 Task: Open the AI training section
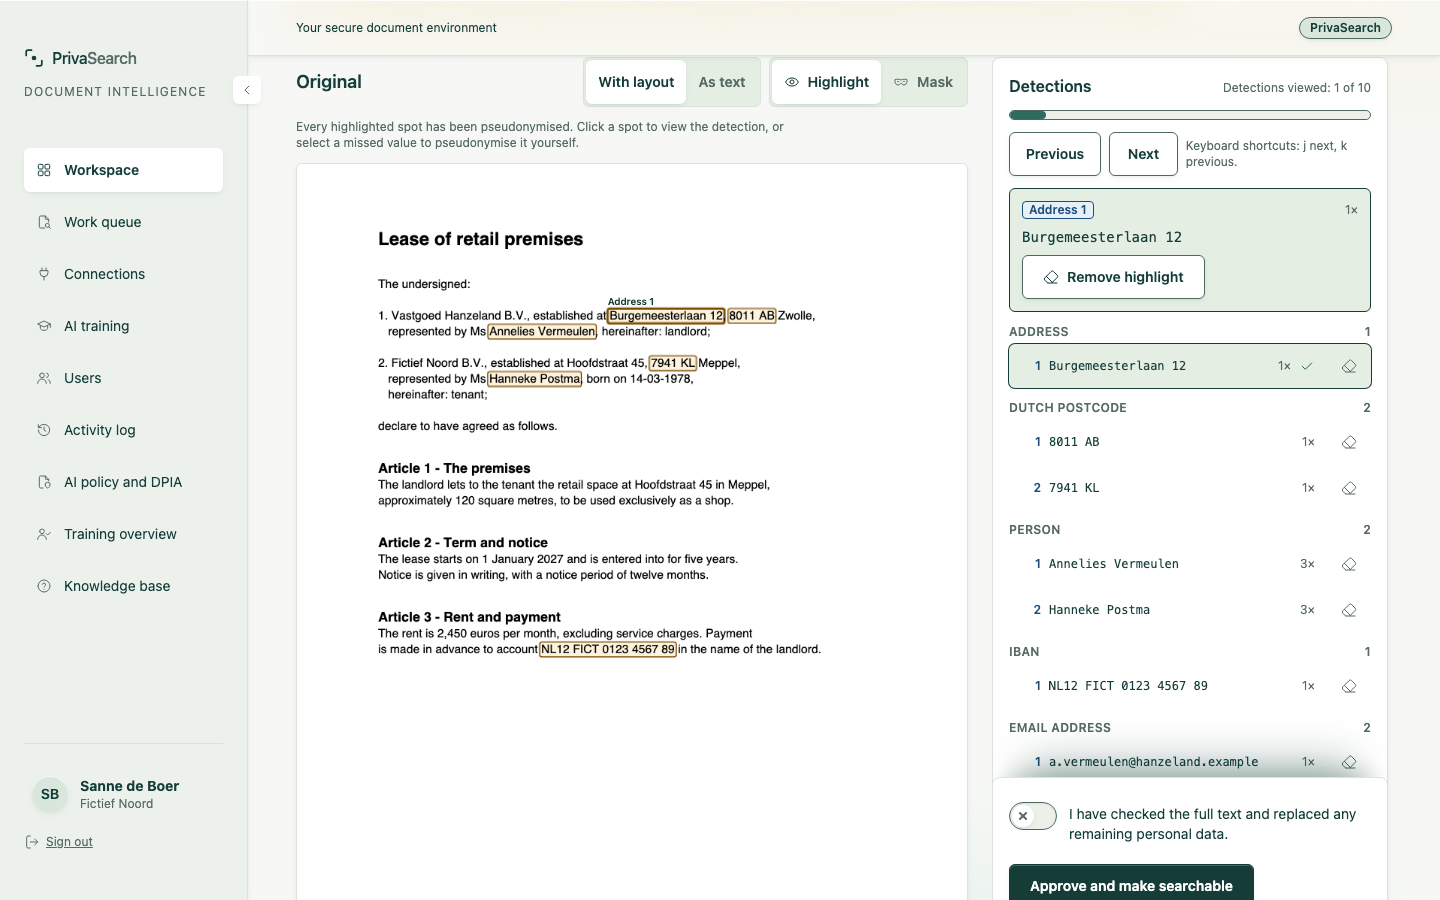click(123, 326)
